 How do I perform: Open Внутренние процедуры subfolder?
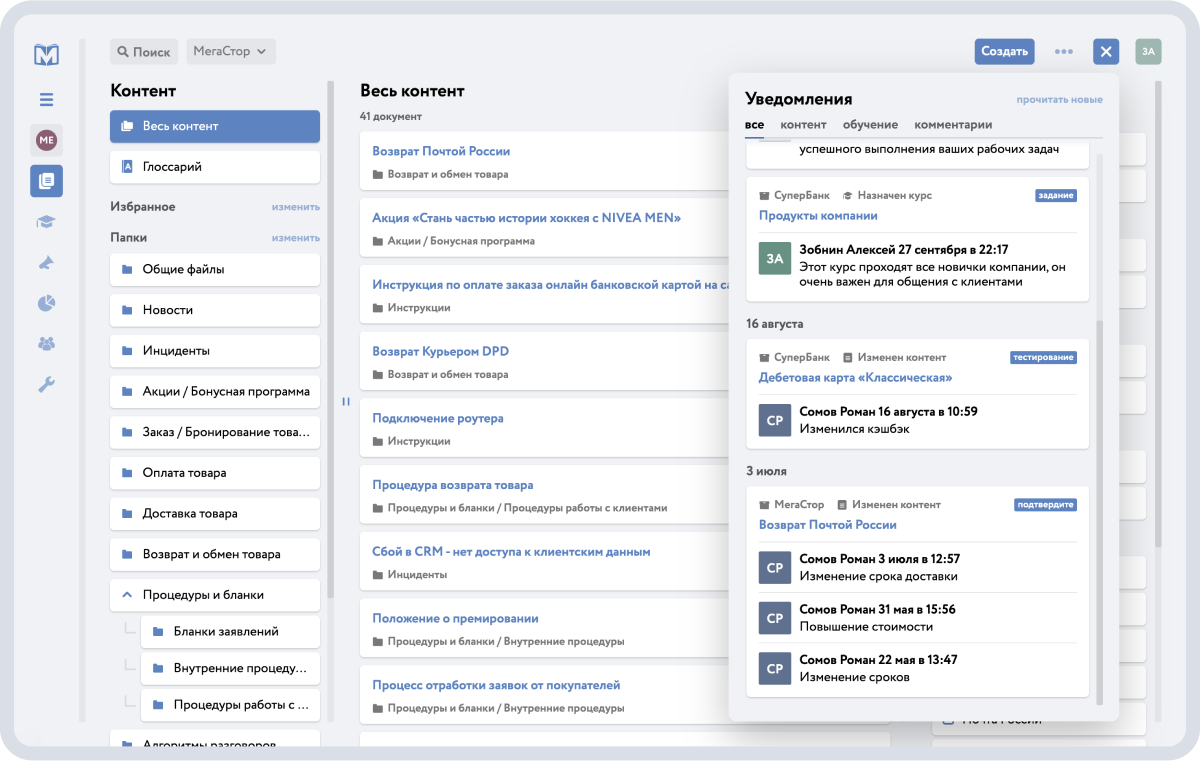(230, 668)
